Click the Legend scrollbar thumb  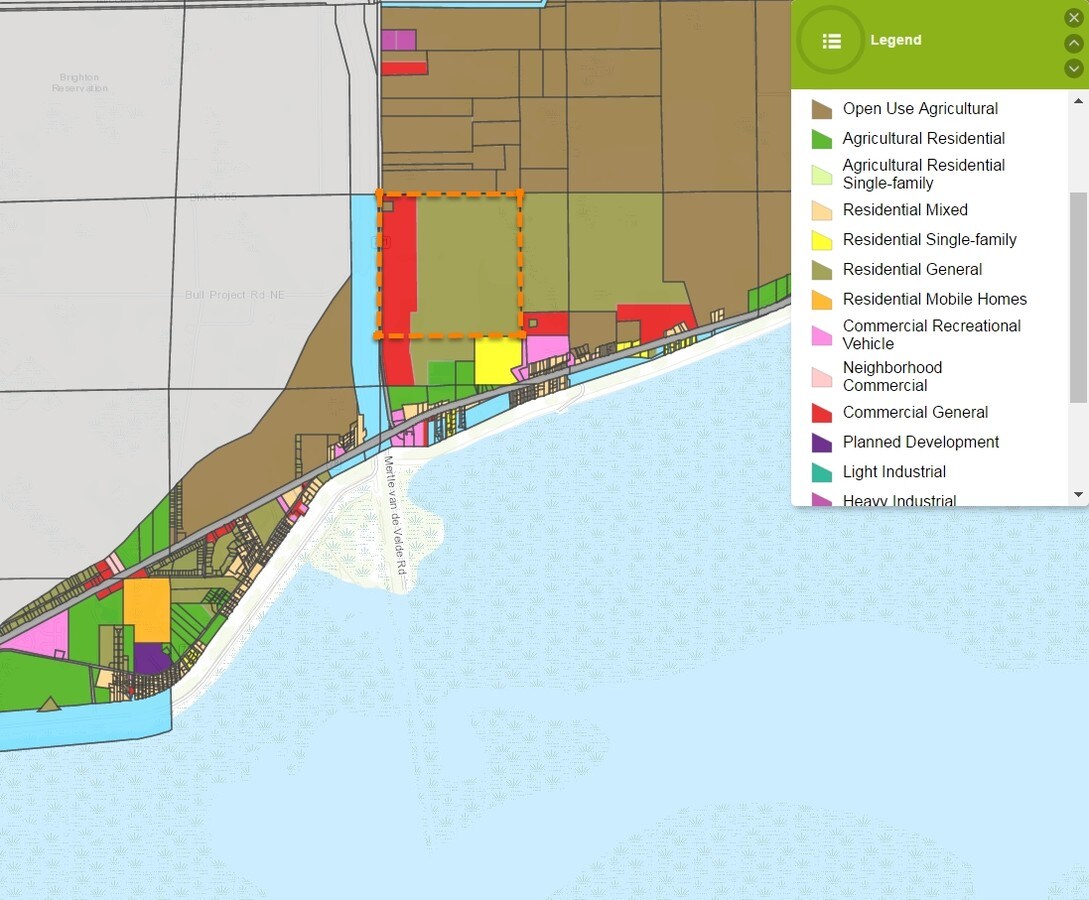(1079, 297)
